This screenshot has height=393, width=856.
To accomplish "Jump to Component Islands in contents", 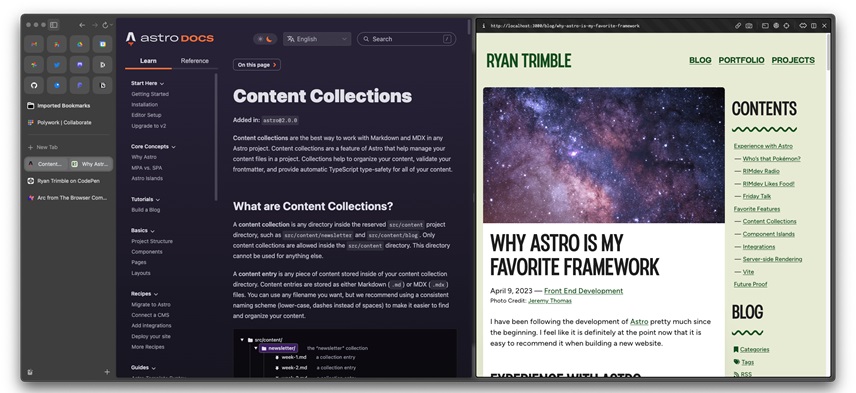I will (x=768, y=234).
